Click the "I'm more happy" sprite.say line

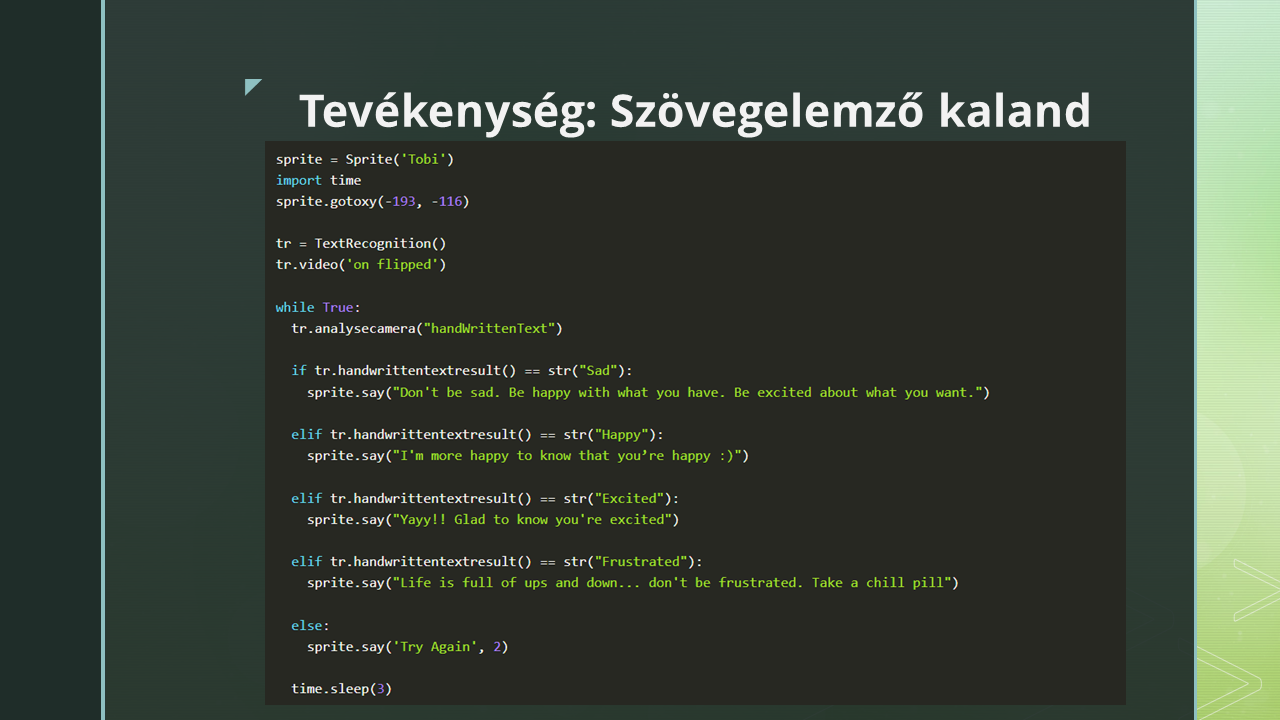(527, 455)
